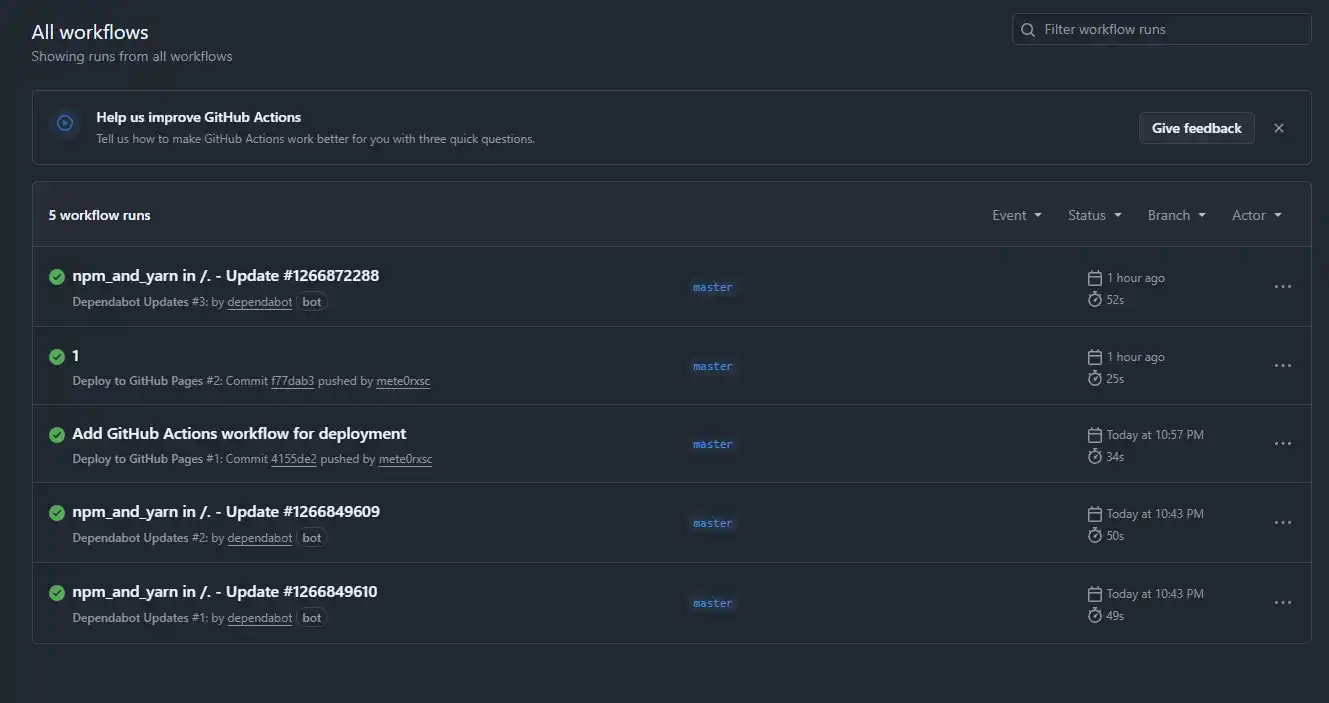Click master branch label on the run titled 1

(712, 367)
